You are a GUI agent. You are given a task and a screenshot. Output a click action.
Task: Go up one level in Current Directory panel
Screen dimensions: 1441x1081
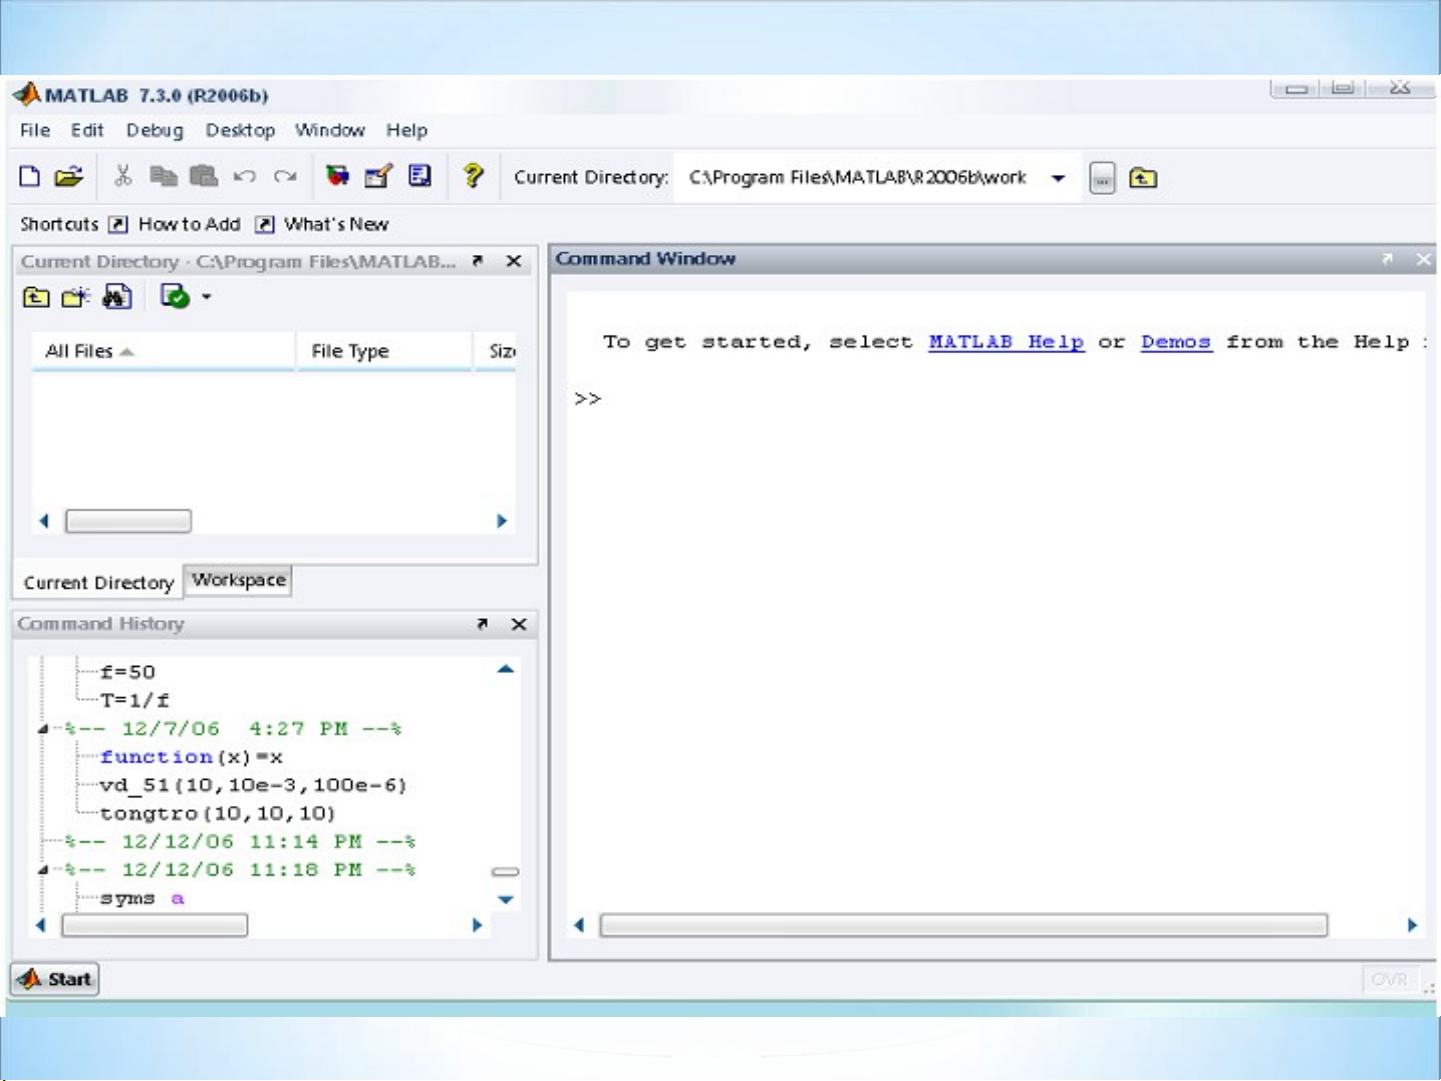tap(36, 297)
